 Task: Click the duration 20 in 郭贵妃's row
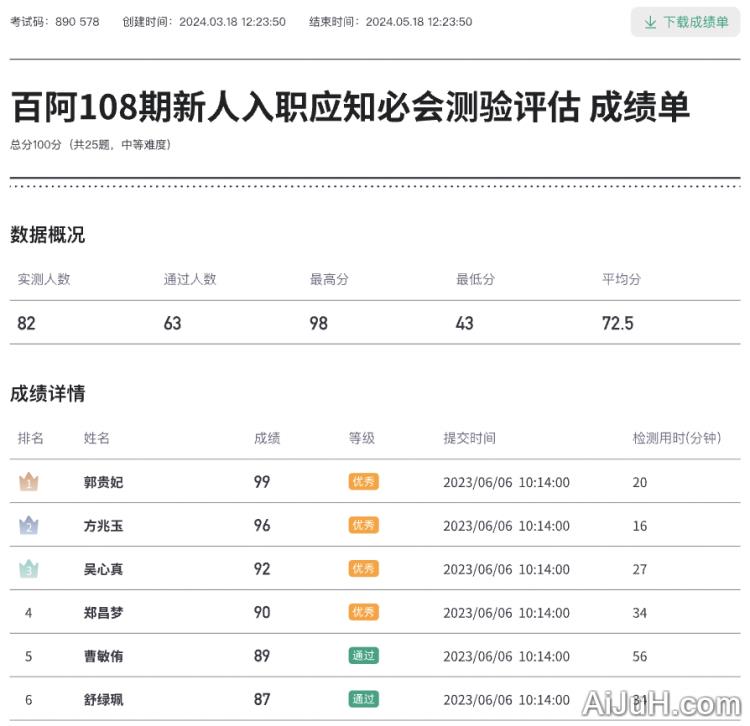coord(640,482)
